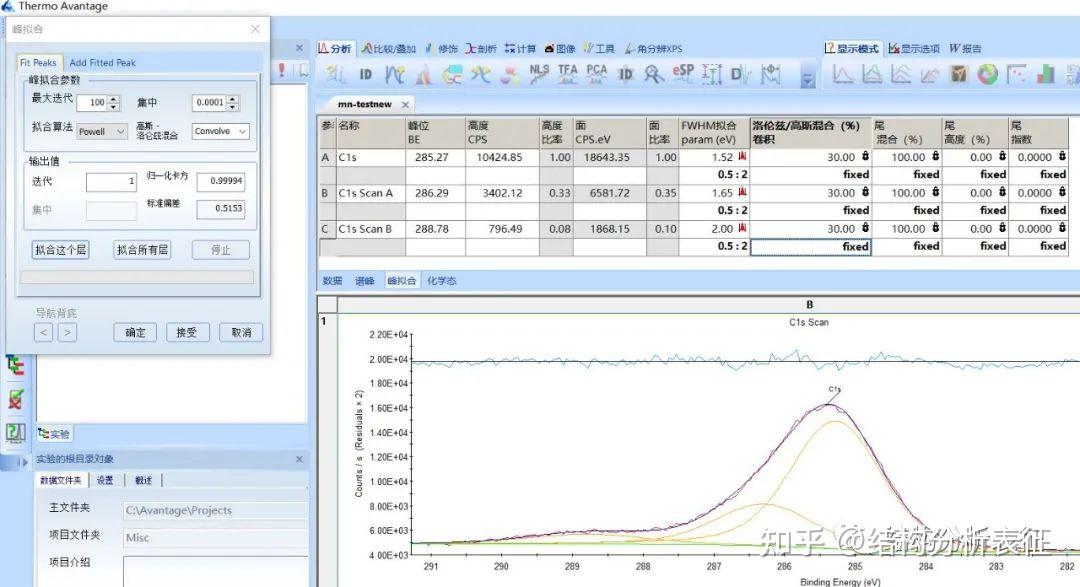Increase the convergence value with the up arrow
This screenshot has width=1080, height=587.
233,99
